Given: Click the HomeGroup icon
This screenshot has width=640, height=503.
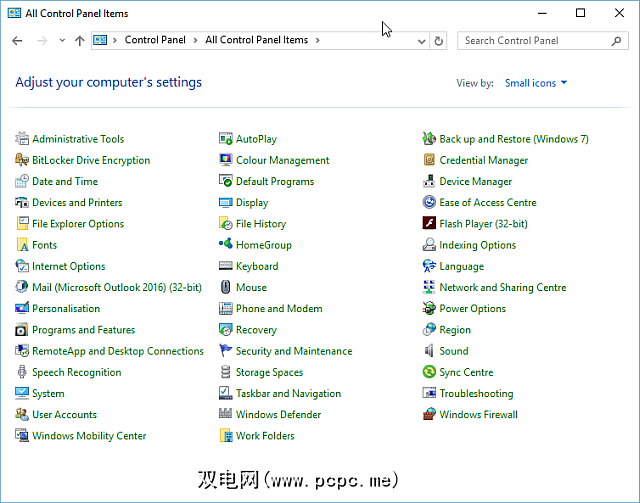Looking at the screenshot, I should 226,245.
